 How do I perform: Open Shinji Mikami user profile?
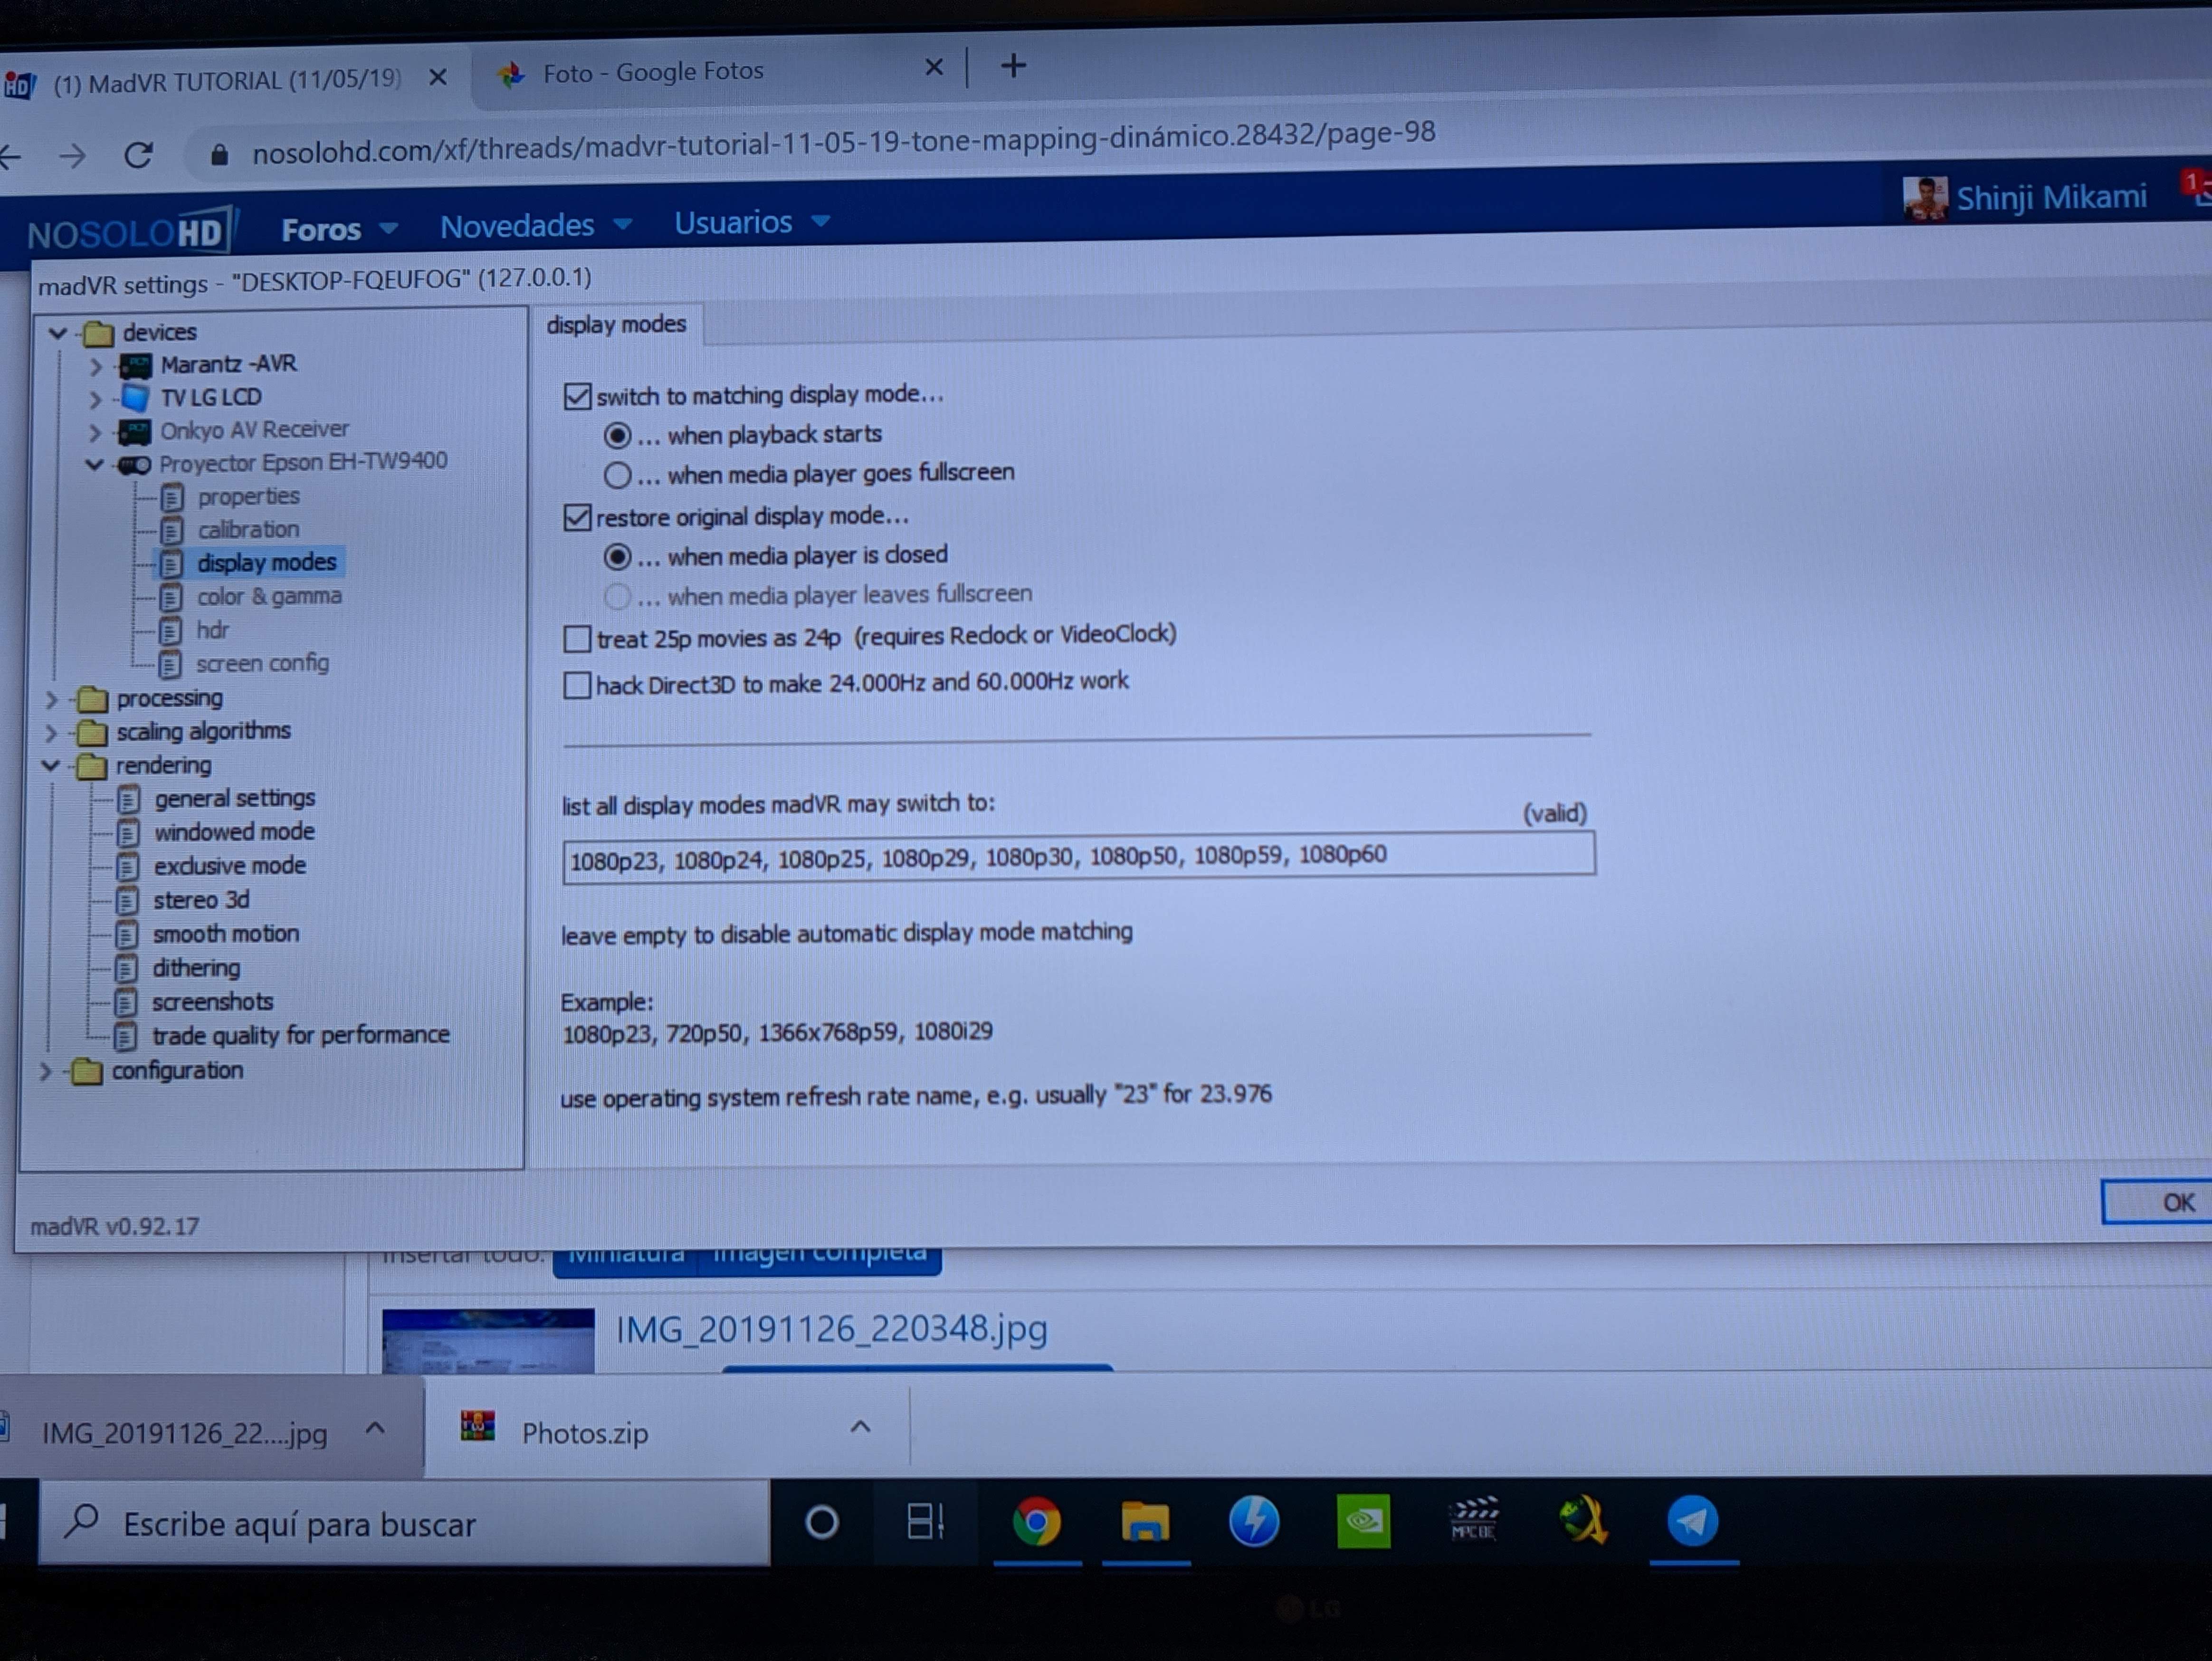(x=2025, y=198)
